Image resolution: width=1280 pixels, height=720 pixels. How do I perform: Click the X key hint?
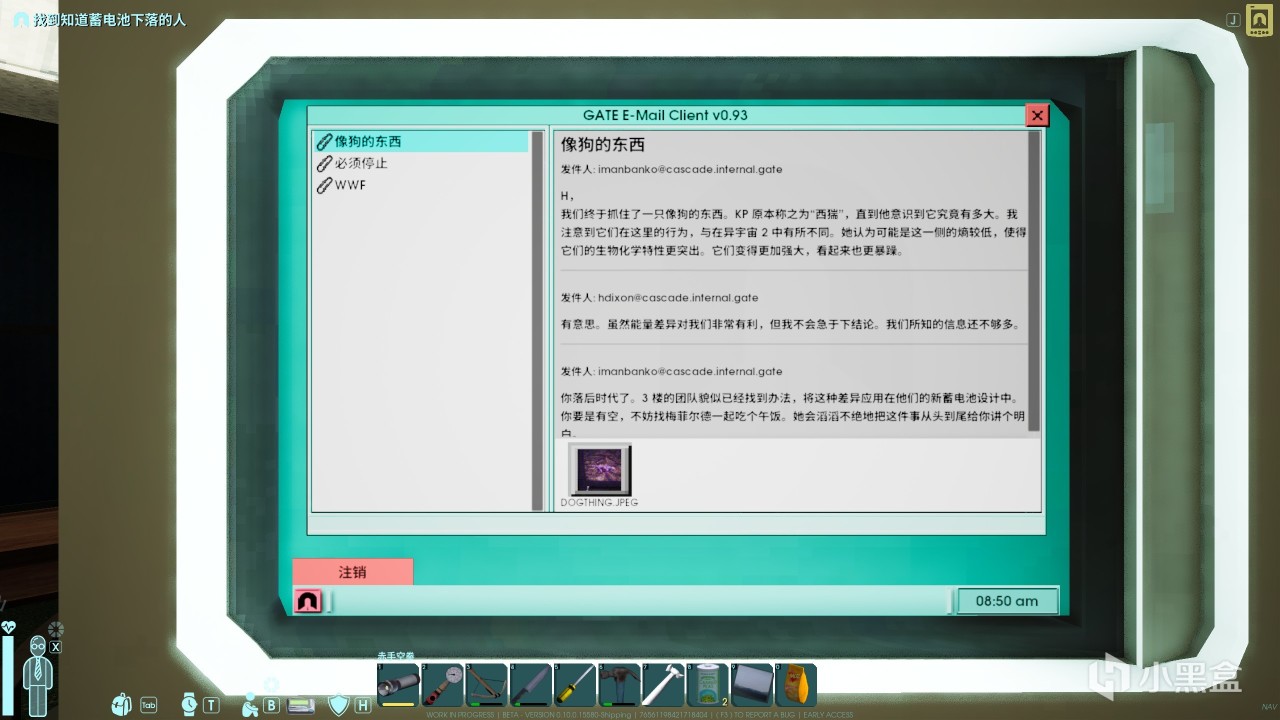coord(56,647)
